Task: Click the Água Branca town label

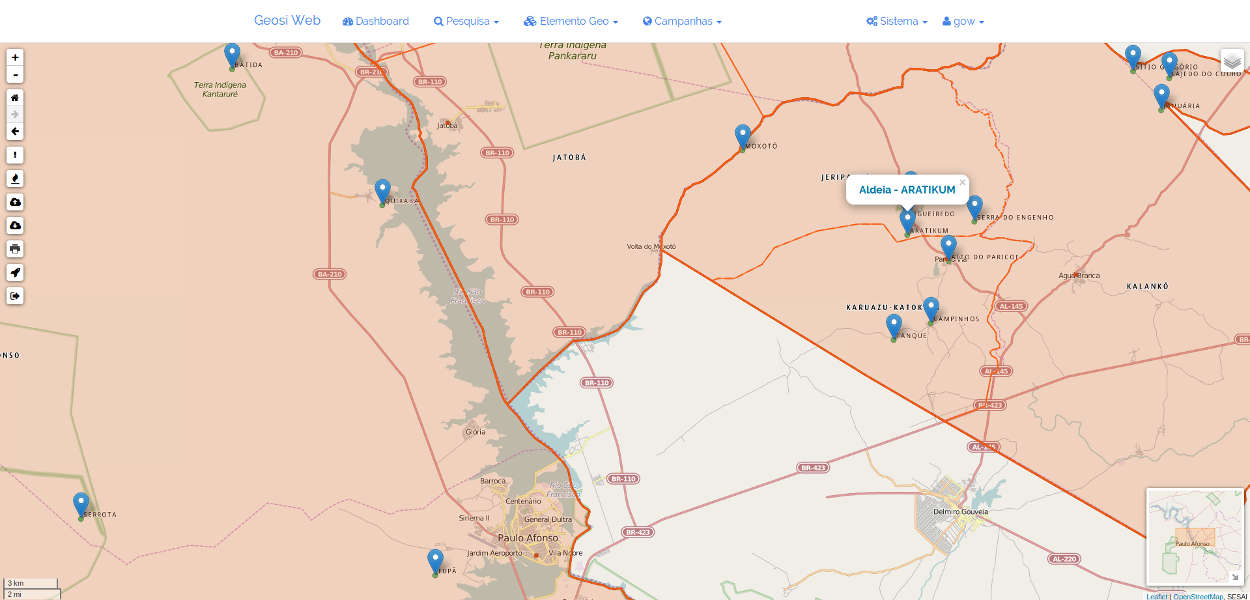Action: tap(1080, 275)
